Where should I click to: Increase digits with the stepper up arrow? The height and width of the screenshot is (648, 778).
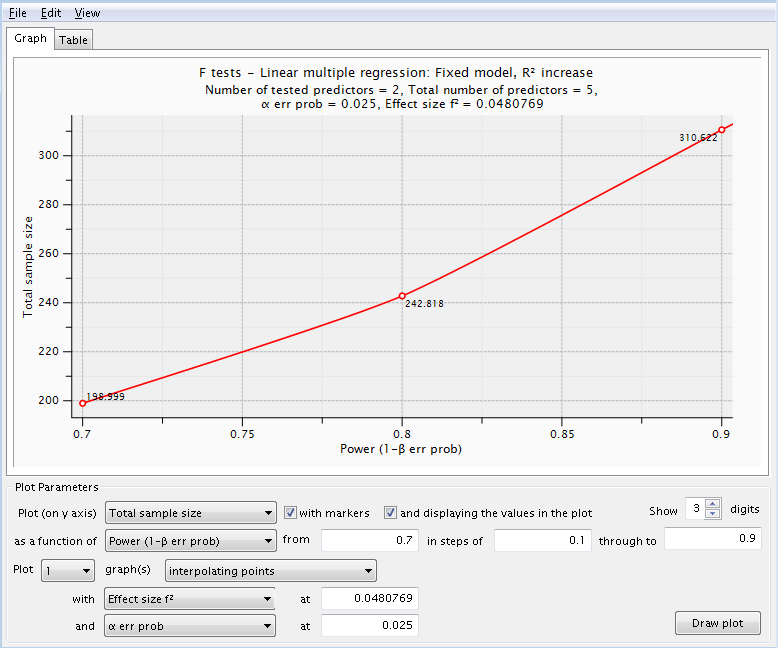(x=712, y=504)
